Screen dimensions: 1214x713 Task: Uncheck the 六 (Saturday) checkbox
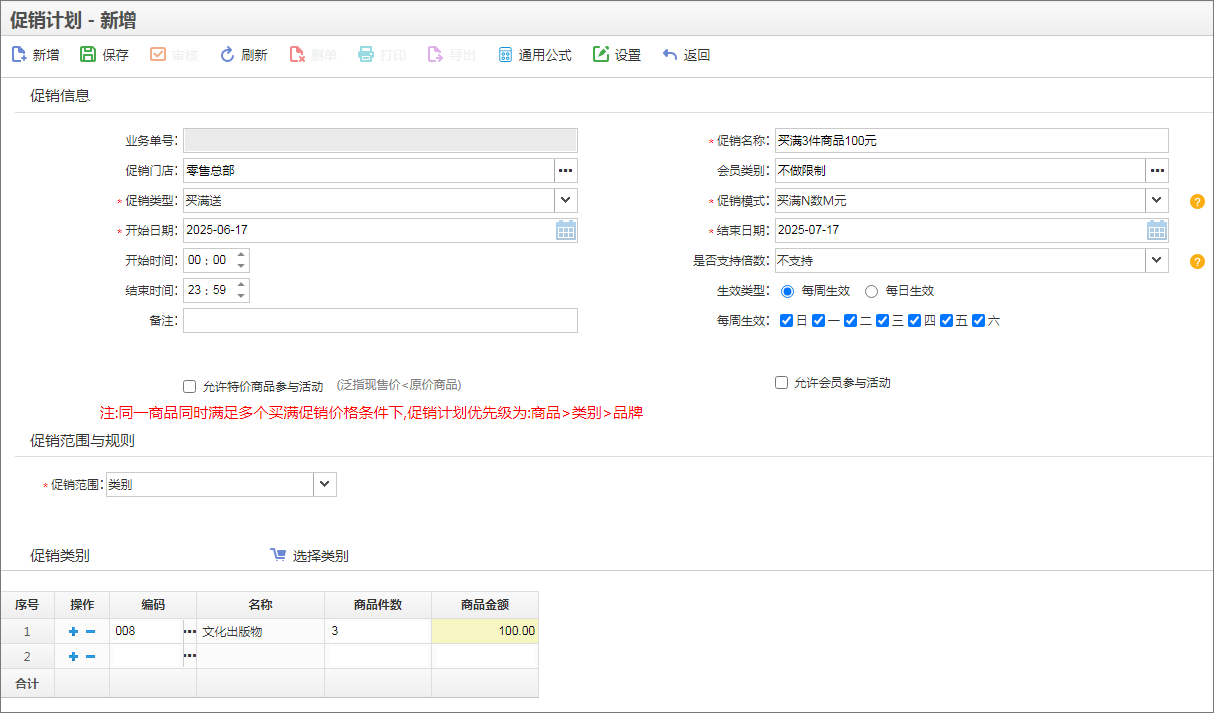(x=978, y=321)
